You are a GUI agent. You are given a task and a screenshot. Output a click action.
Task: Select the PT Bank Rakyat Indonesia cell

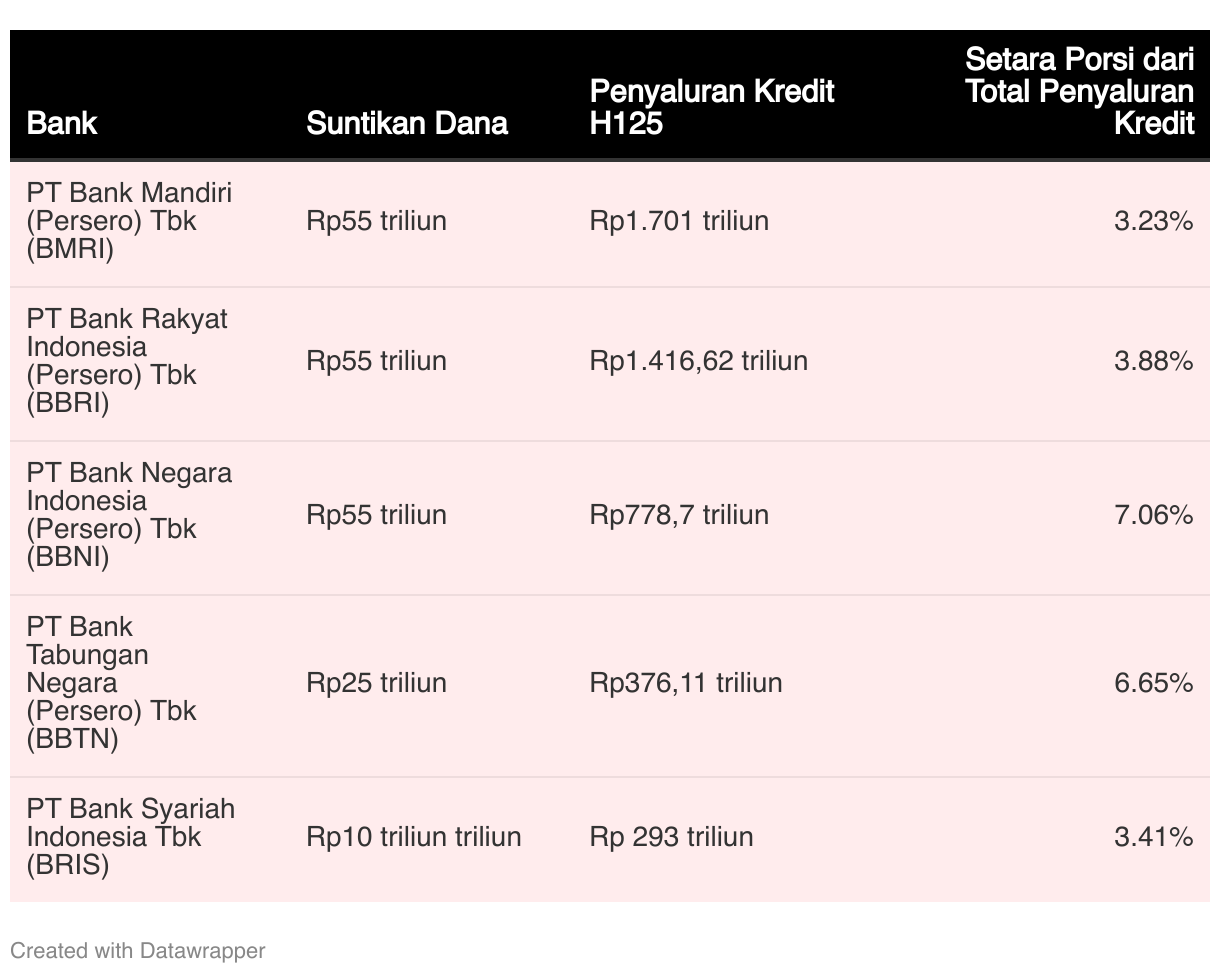point(127,361)
